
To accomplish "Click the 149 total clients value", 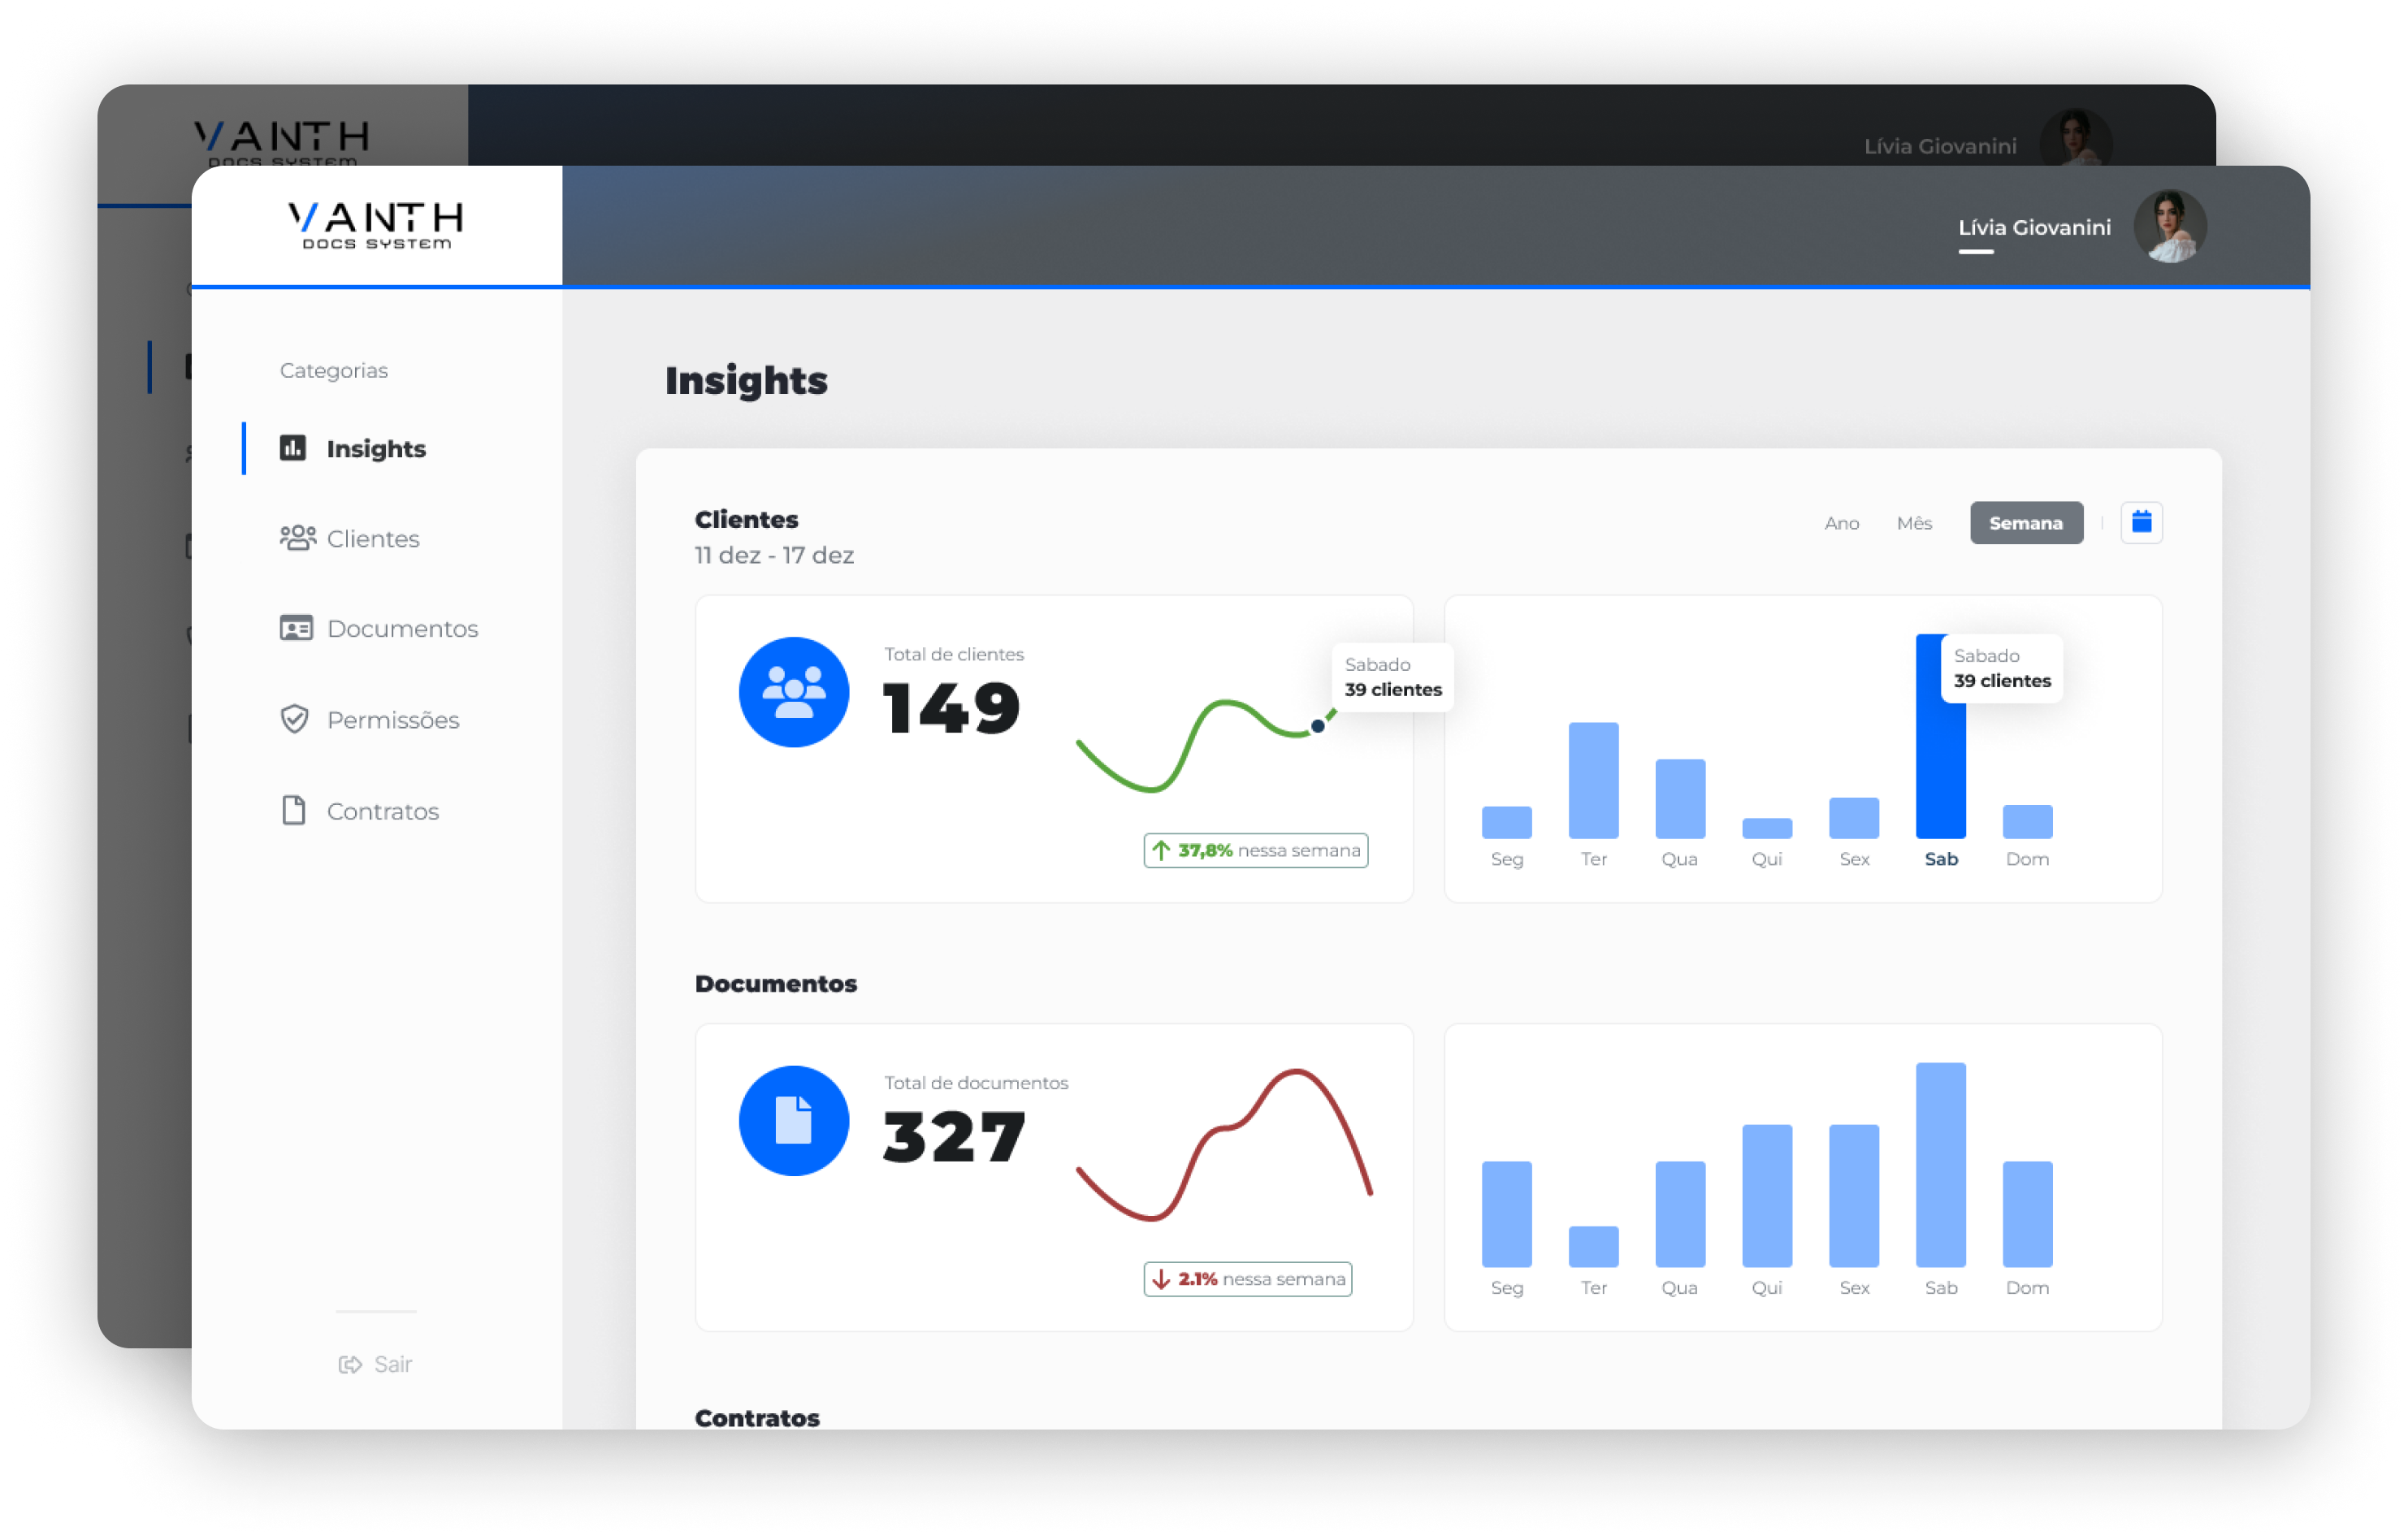I will pyautogui.click(x=951, y=707).
